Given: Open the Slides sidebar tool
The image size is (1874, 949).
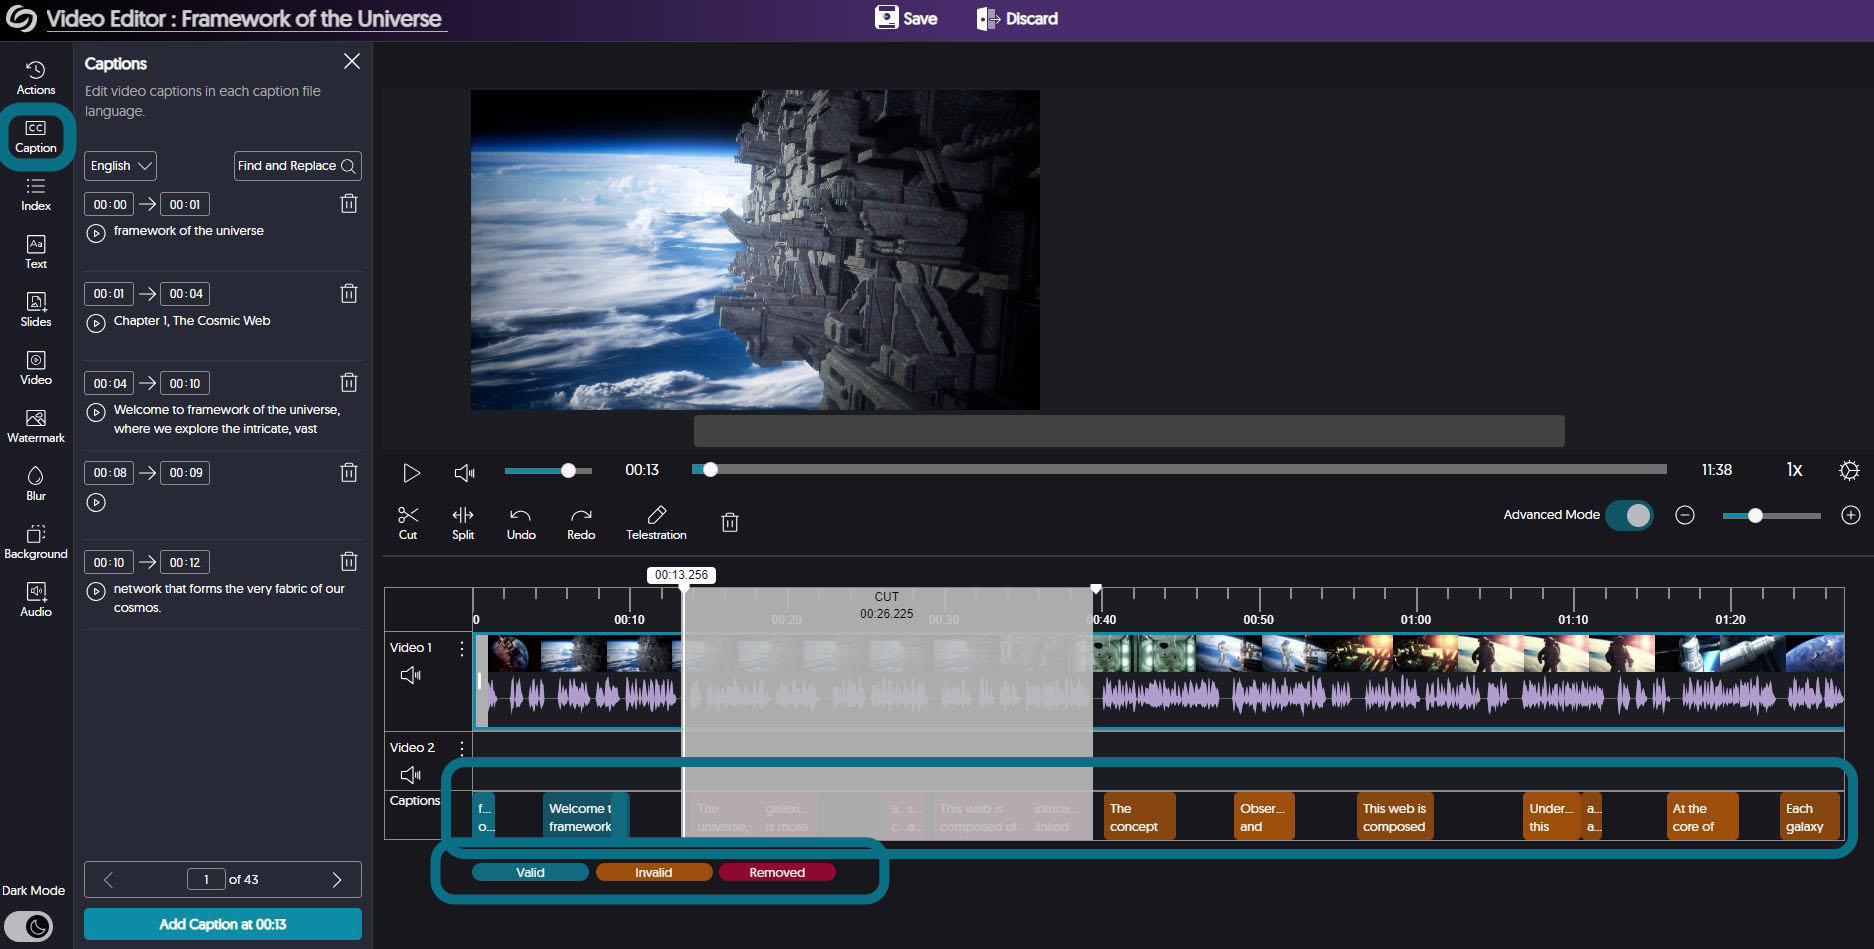Looking at the screenshot, I should (36, 311).
